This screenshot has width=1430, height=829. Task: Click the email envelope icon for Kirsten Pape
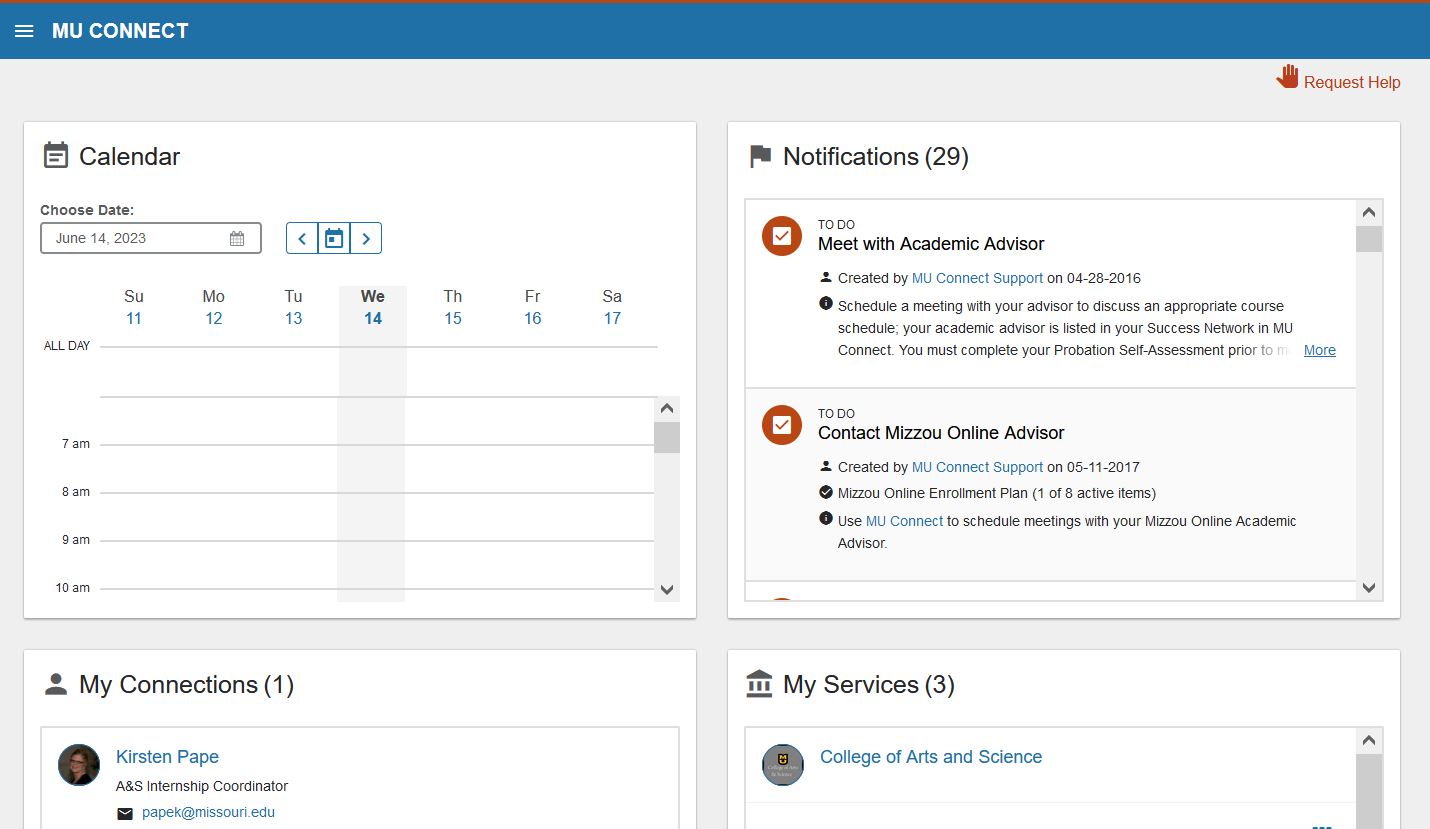(x=125, y=813)
